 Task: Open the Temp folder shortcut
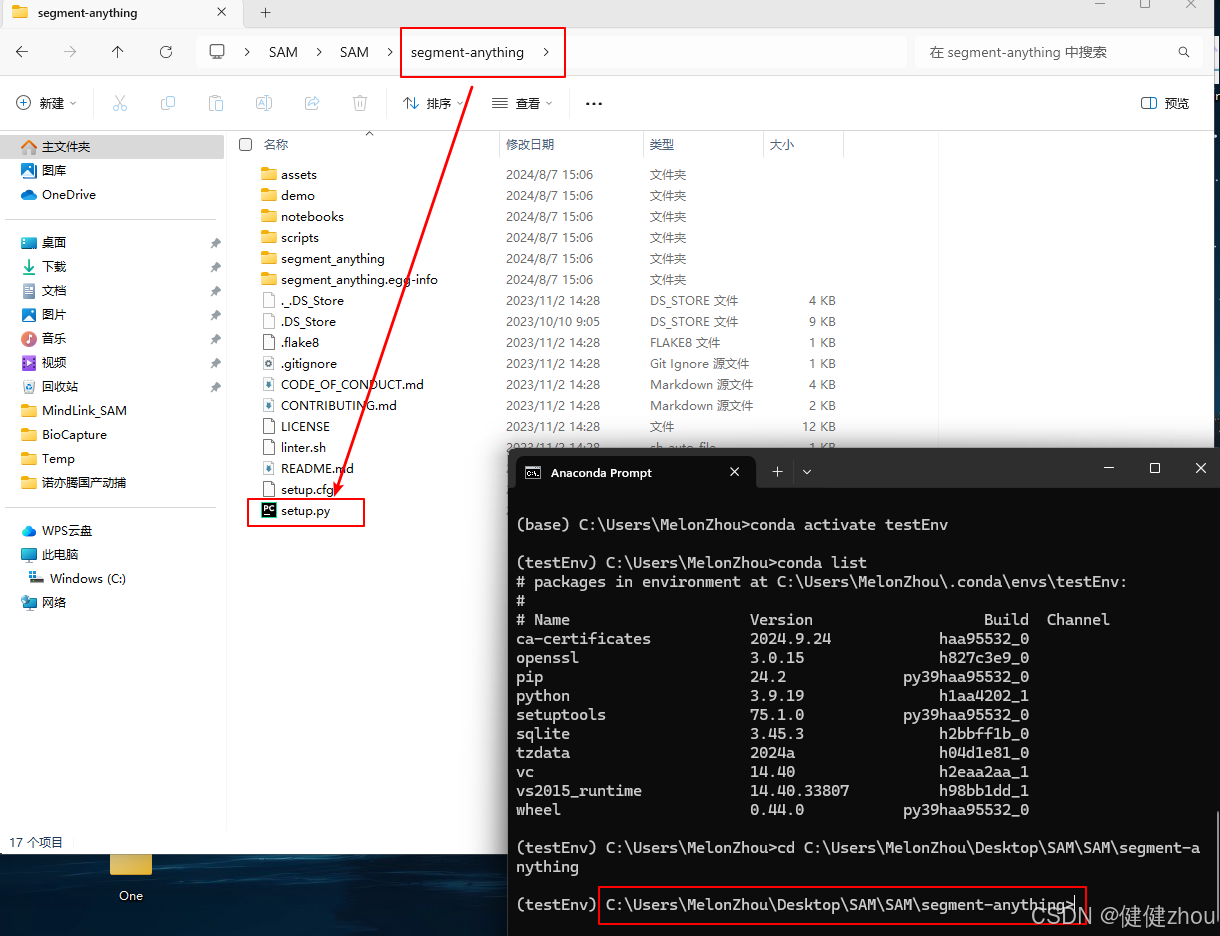[48, 459]
